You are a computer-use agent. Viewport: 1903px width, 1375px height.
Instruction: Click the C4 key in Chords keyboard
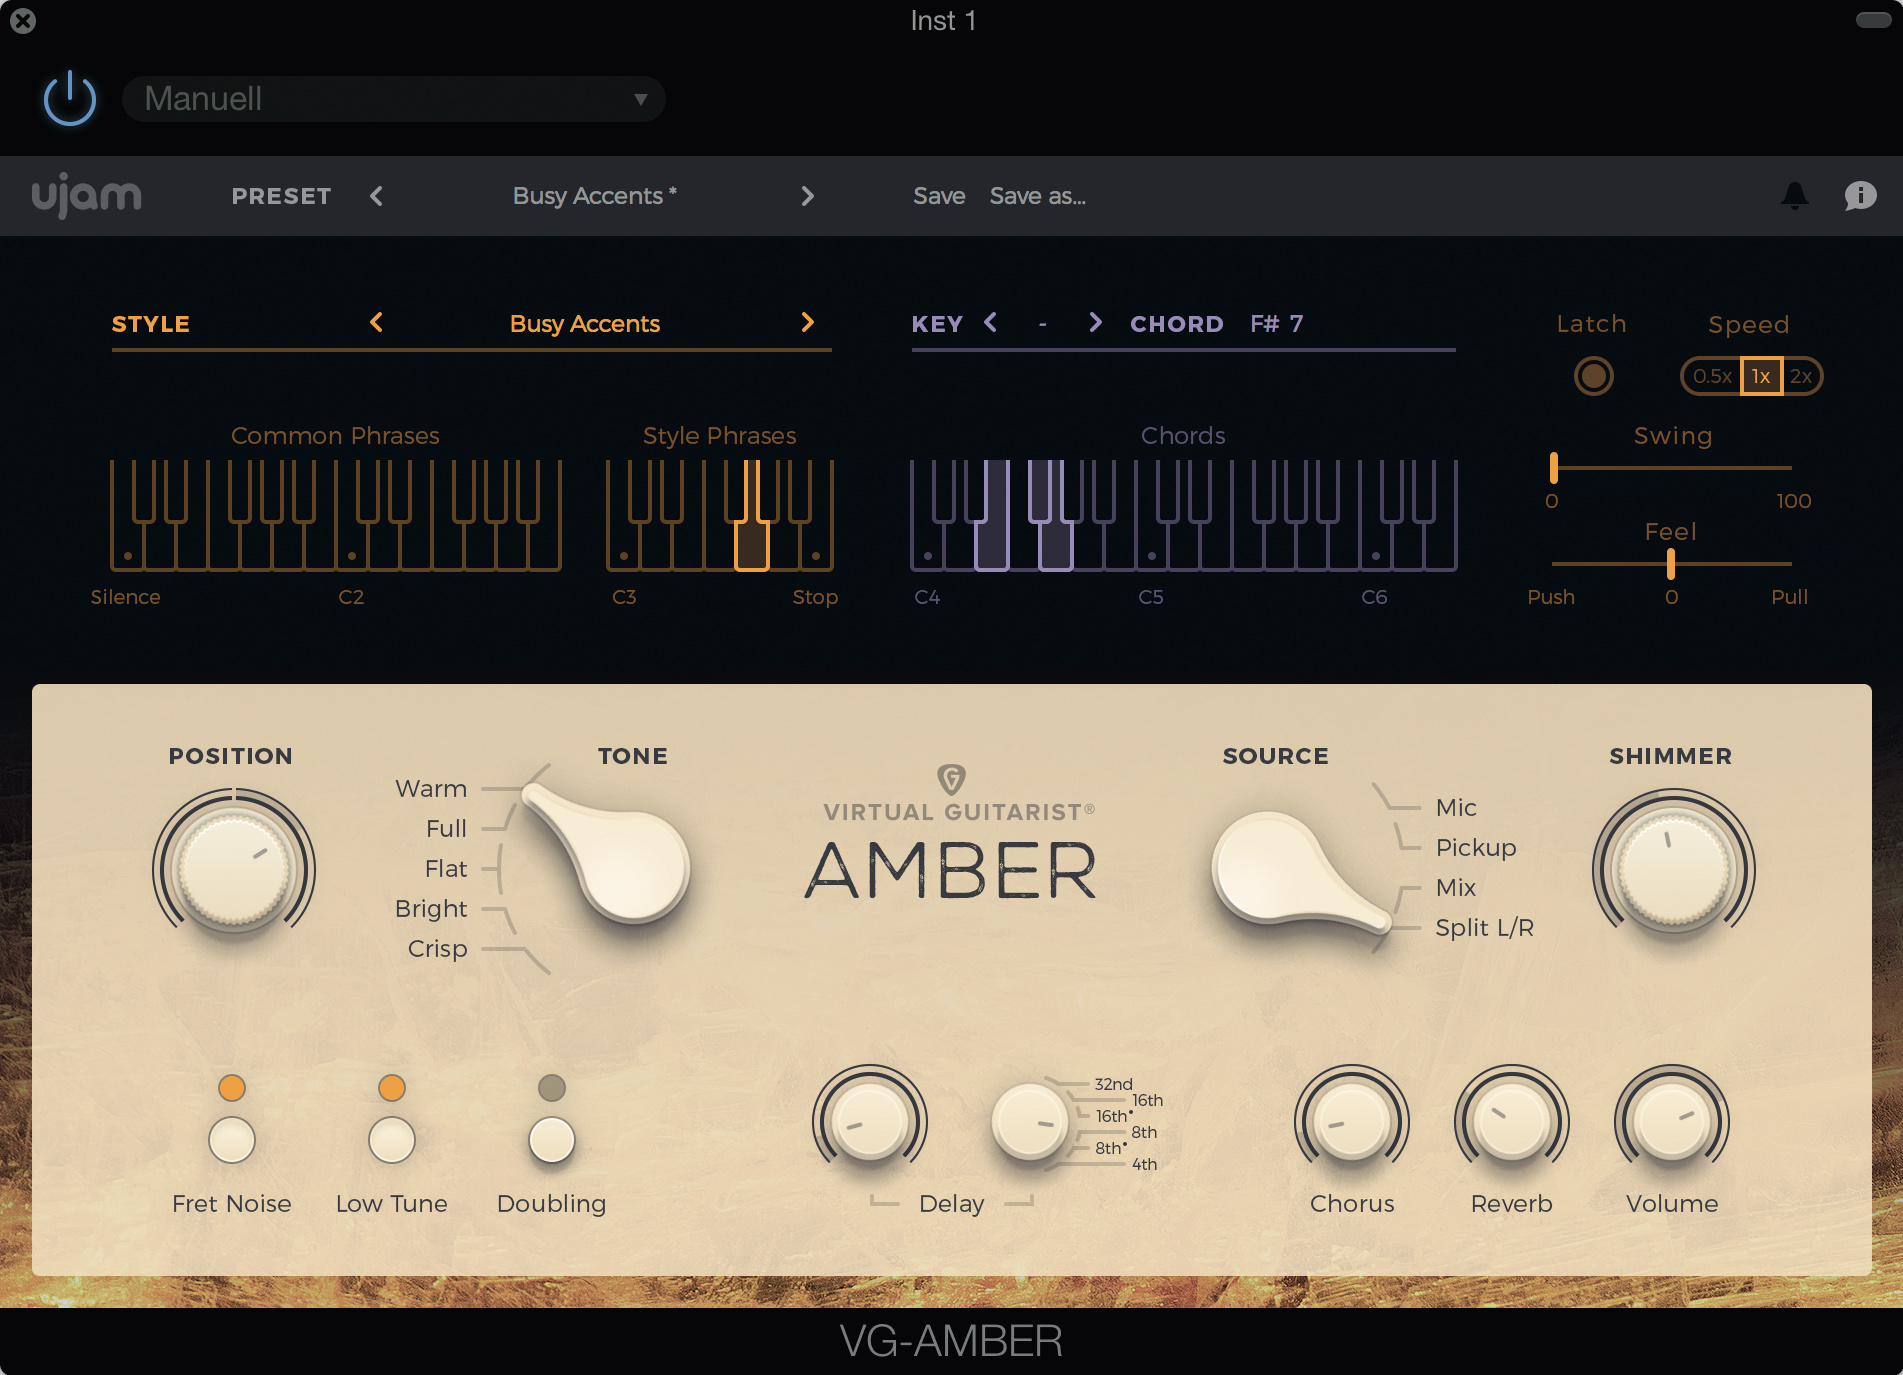927,545
